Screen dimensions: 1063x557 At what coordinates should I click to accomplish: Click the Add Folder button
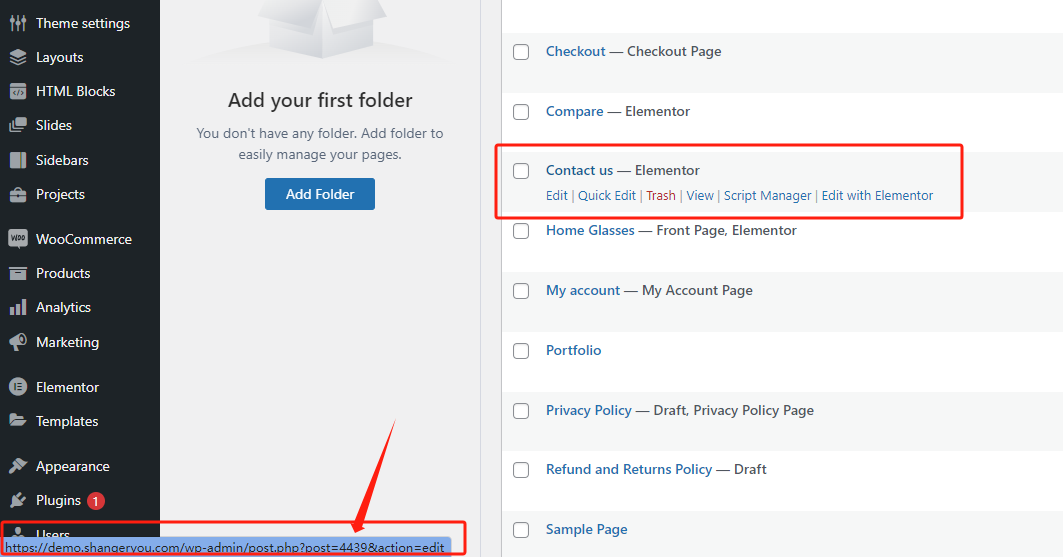tap(320, 194)
